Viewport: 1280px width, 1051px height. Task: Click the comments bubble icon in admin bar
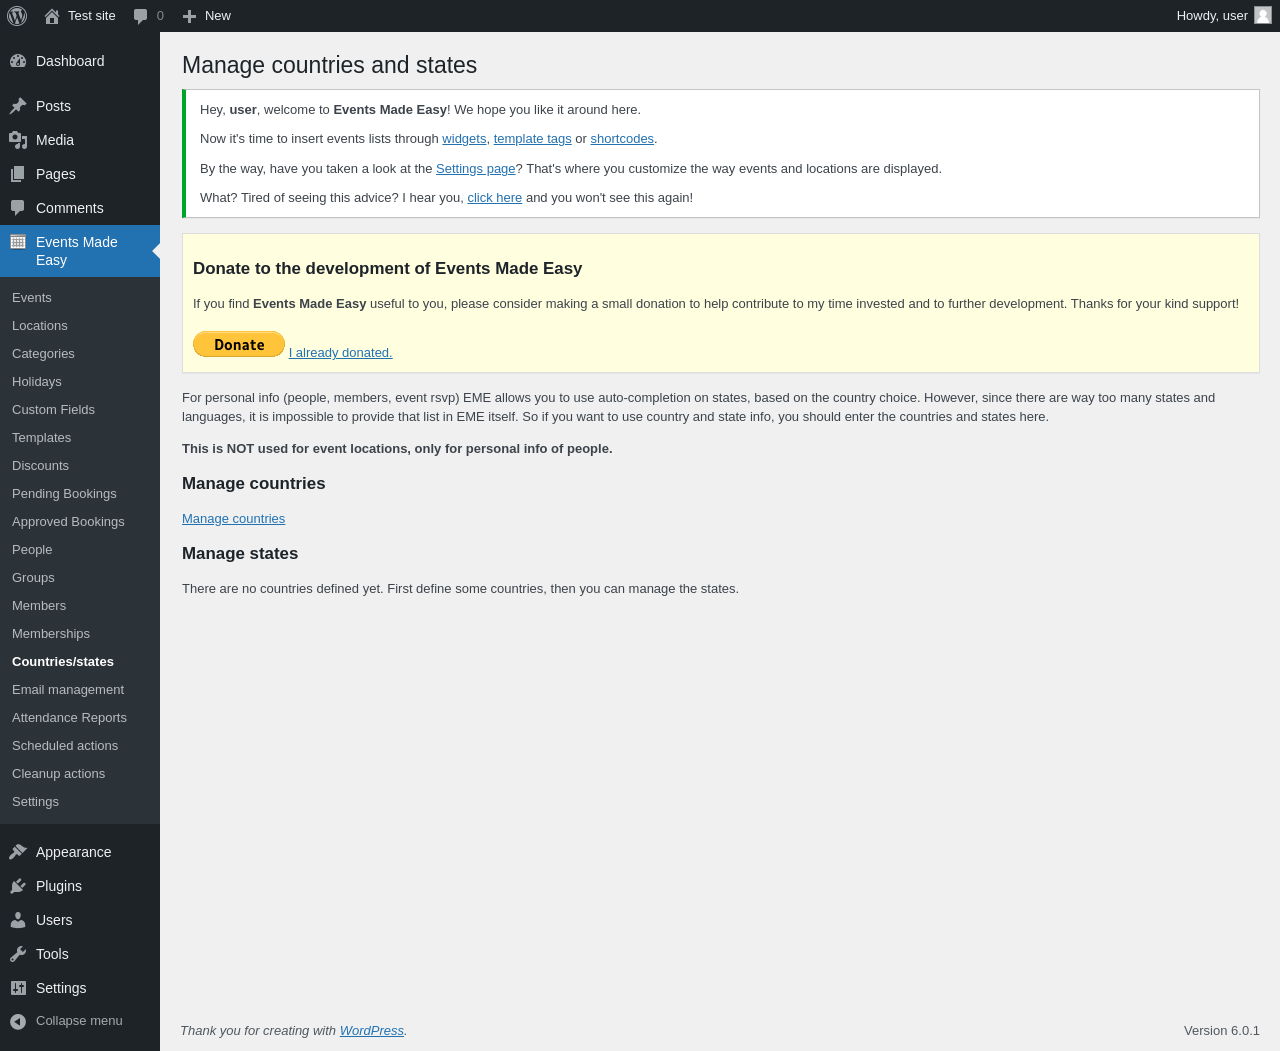tap(141, 16)
